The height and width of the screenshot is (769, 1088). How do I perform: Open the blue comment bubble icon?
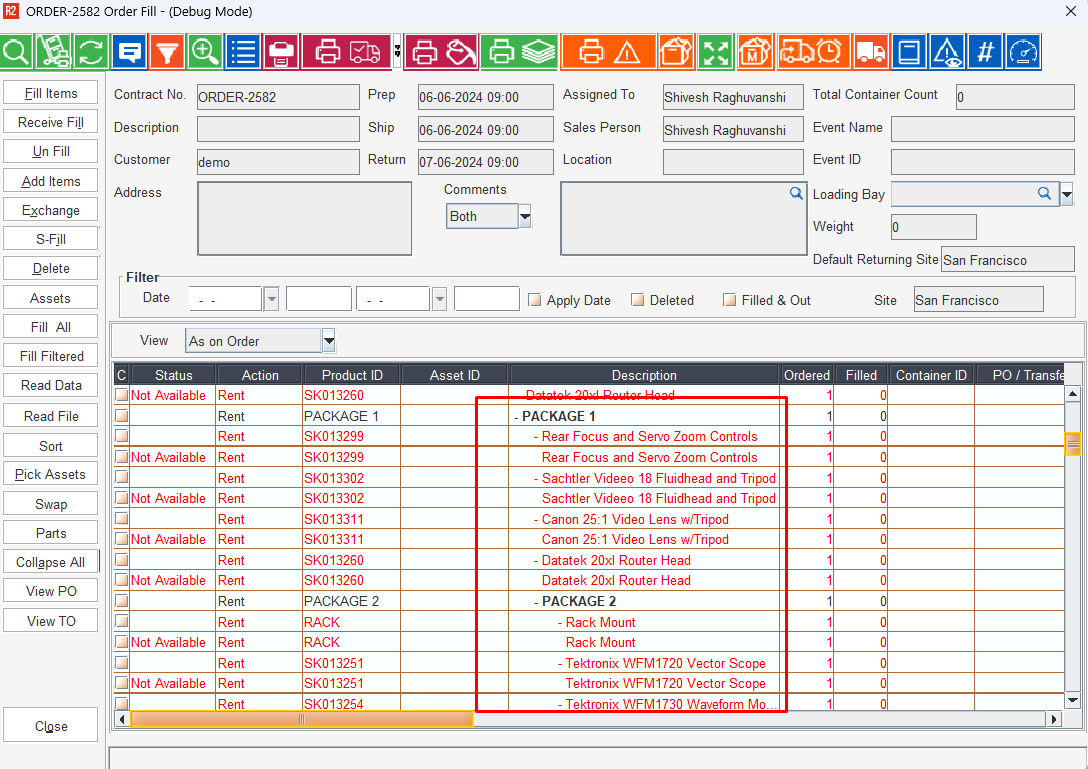click(x=130, y=51)
